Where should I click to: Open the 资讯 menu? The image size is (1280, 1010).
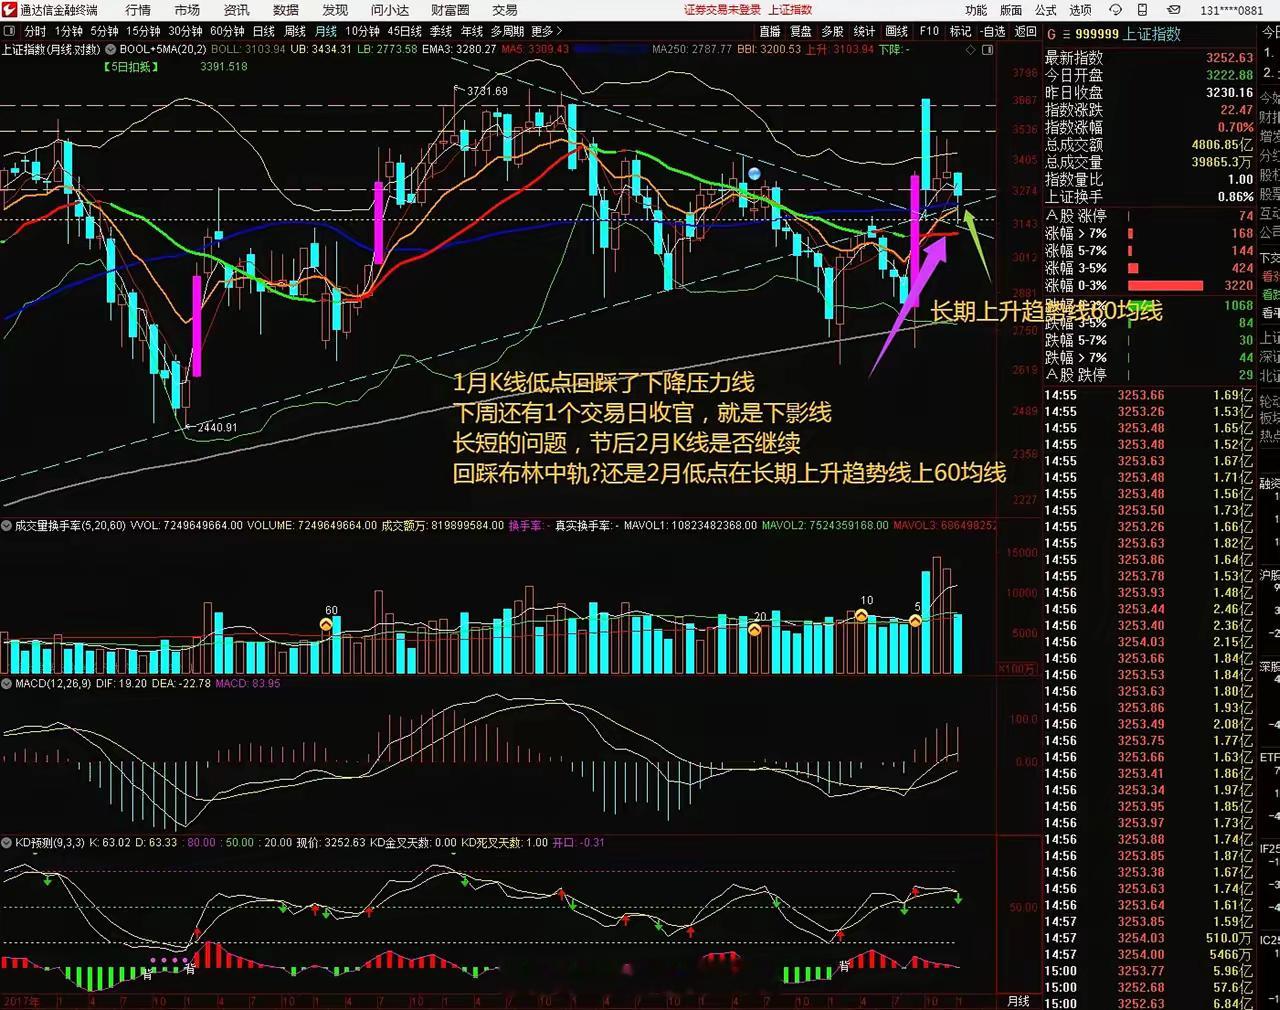tap(237, 10)
